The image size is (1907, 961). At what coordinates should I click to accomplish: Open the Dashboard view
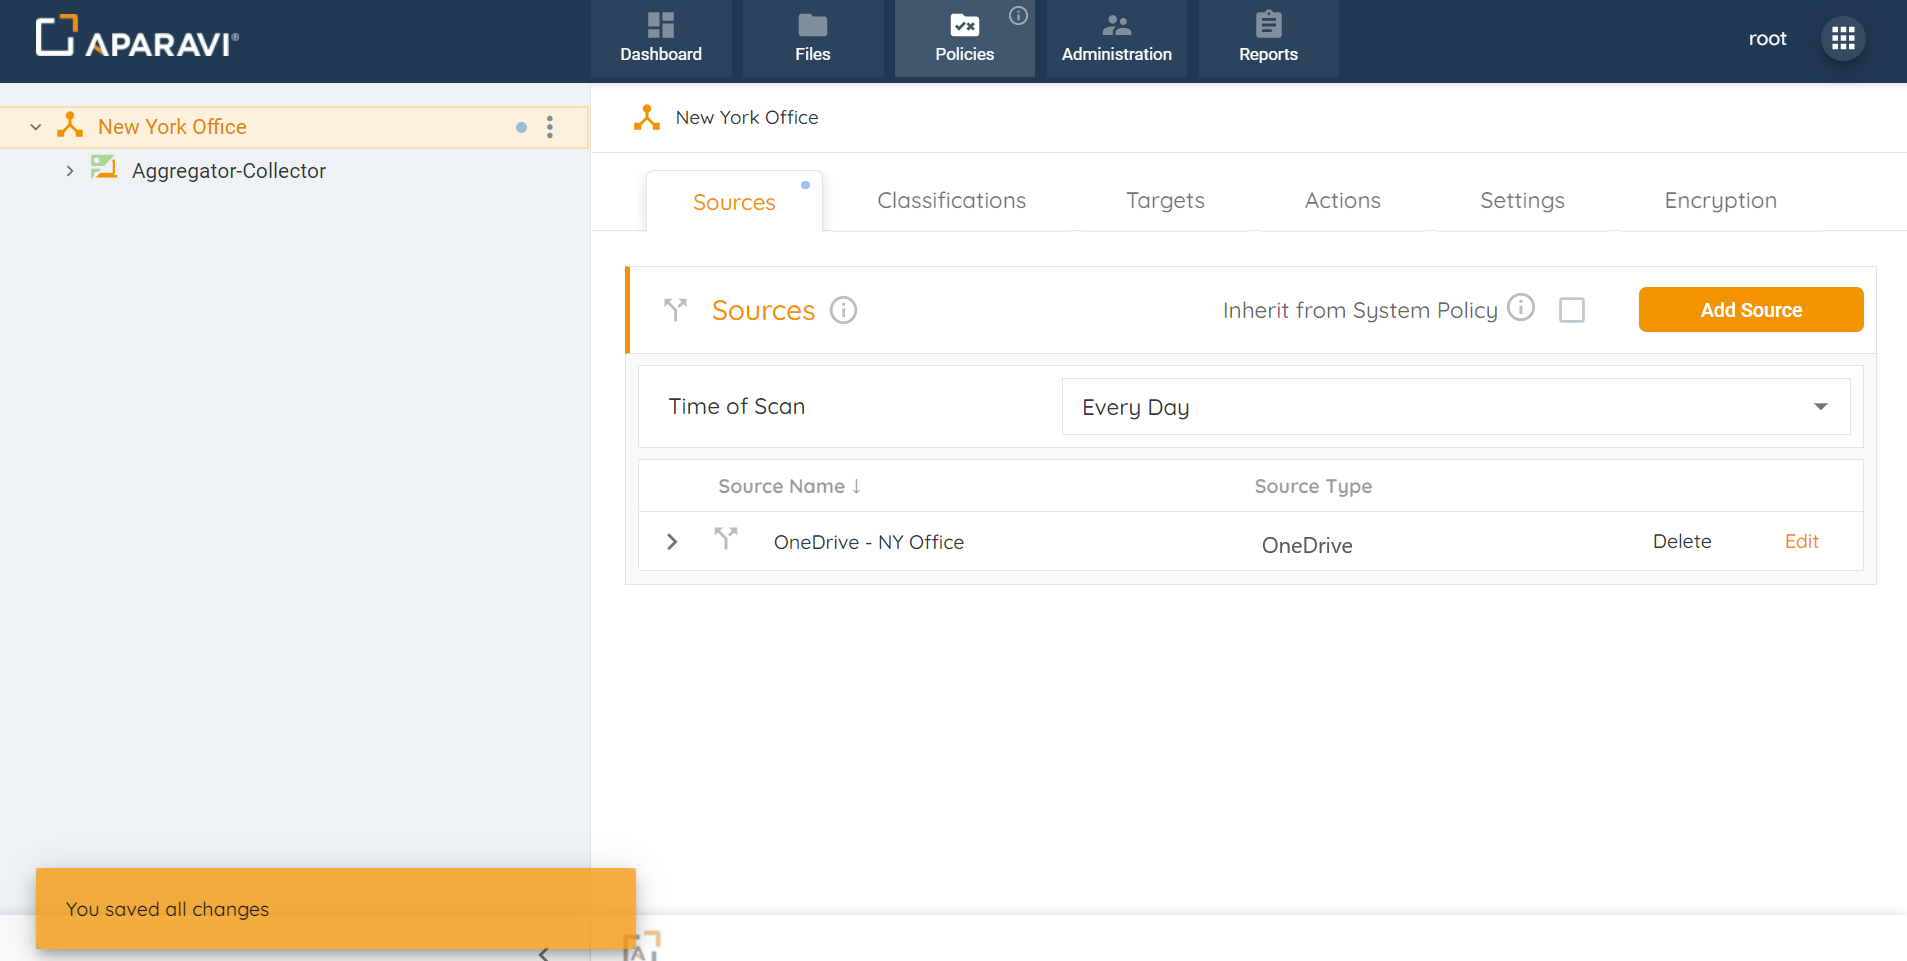pyautogui.click(x=661, y=38)
